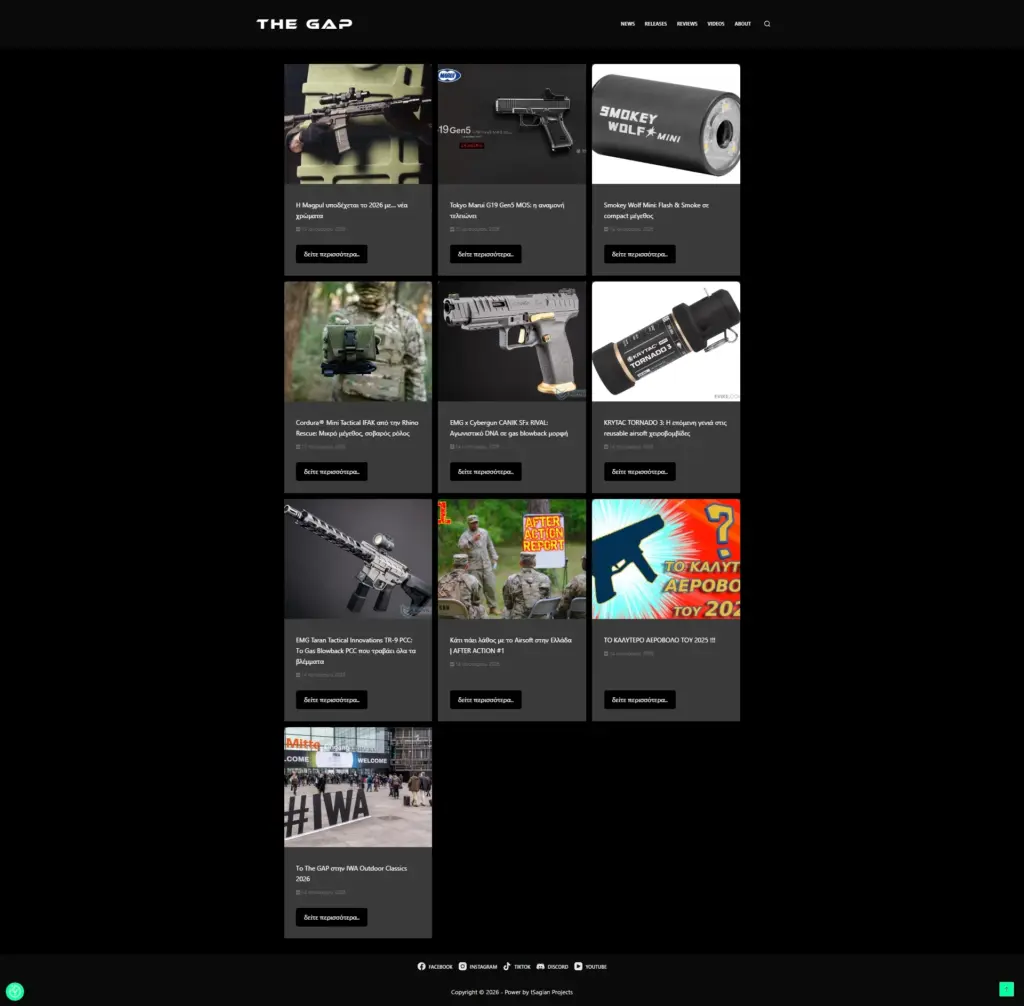Click the TikTok footer icon
The image size is (1024, 1006).
(x=507, y=967)
